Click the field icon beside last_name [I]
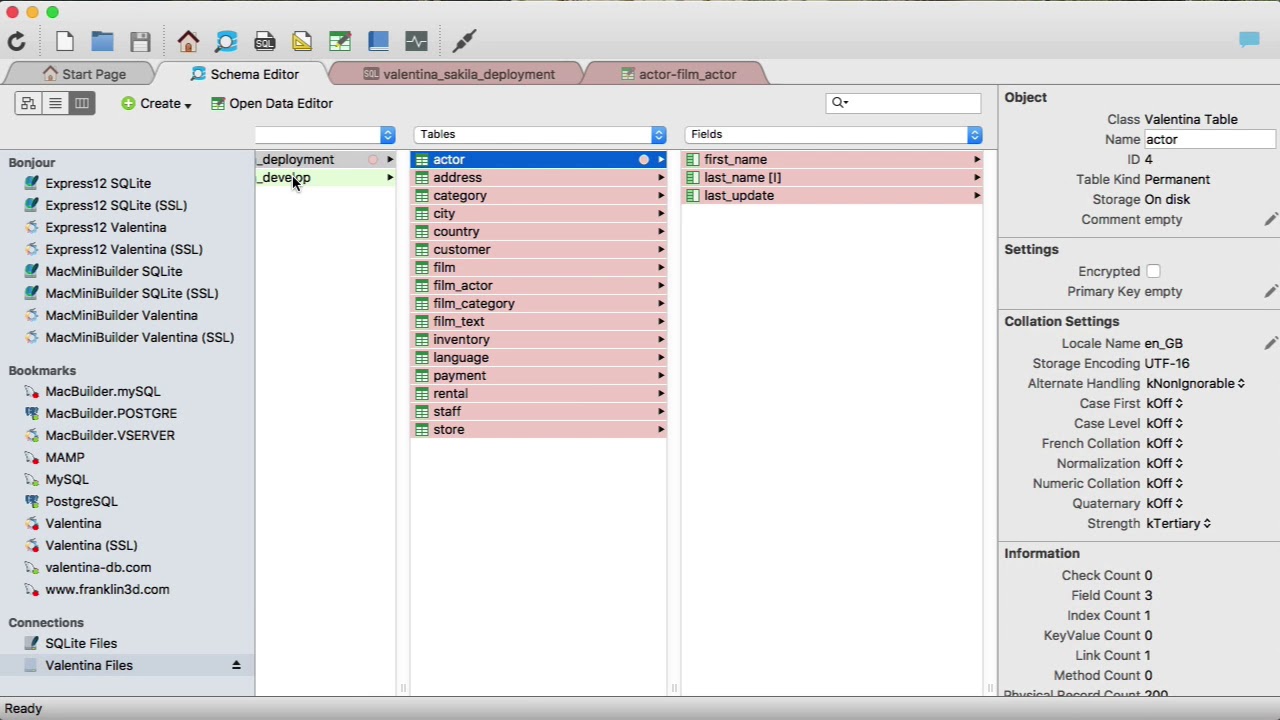The image size is (1280, 720). tap(693, 177)
